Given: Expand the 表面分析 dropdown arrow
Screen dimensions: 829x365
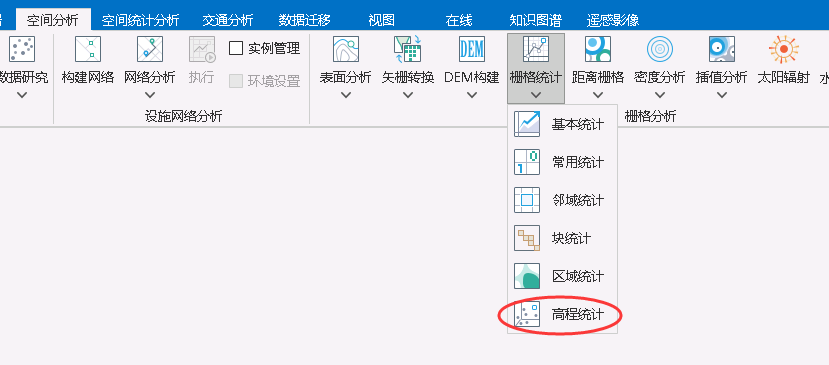Looking at the screenshot, I should [x=346, y=95].
